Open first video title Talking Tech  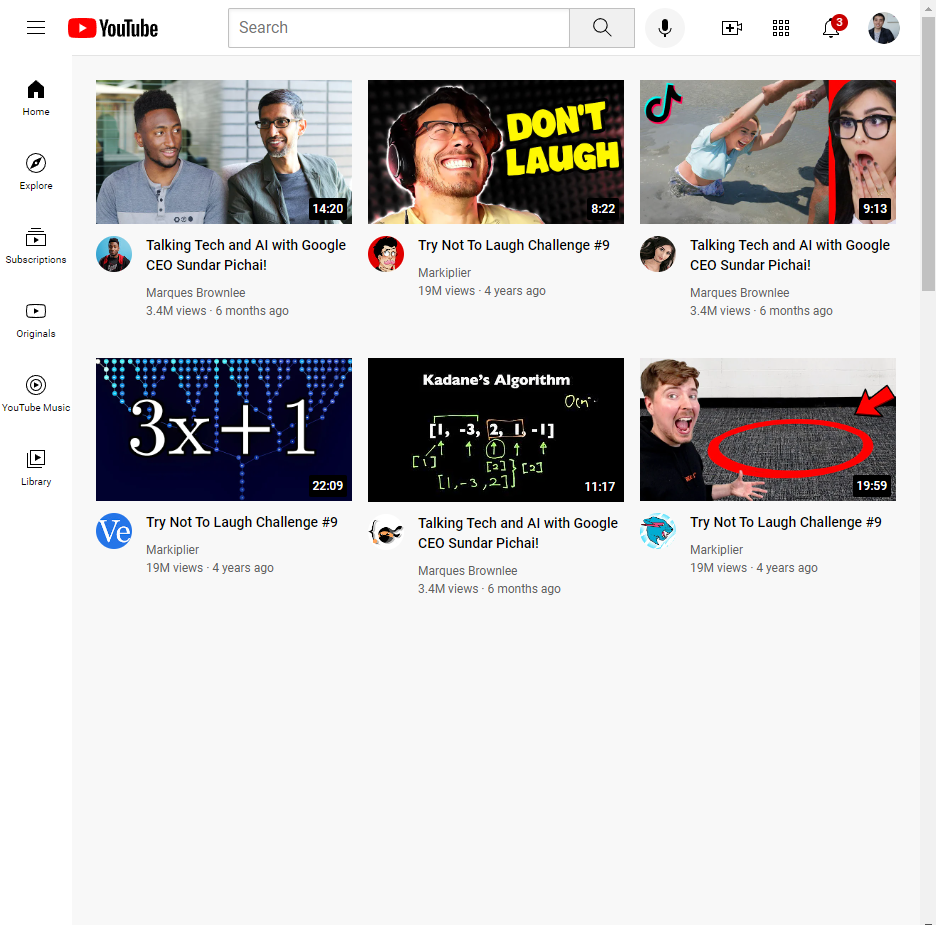point(246,255)
